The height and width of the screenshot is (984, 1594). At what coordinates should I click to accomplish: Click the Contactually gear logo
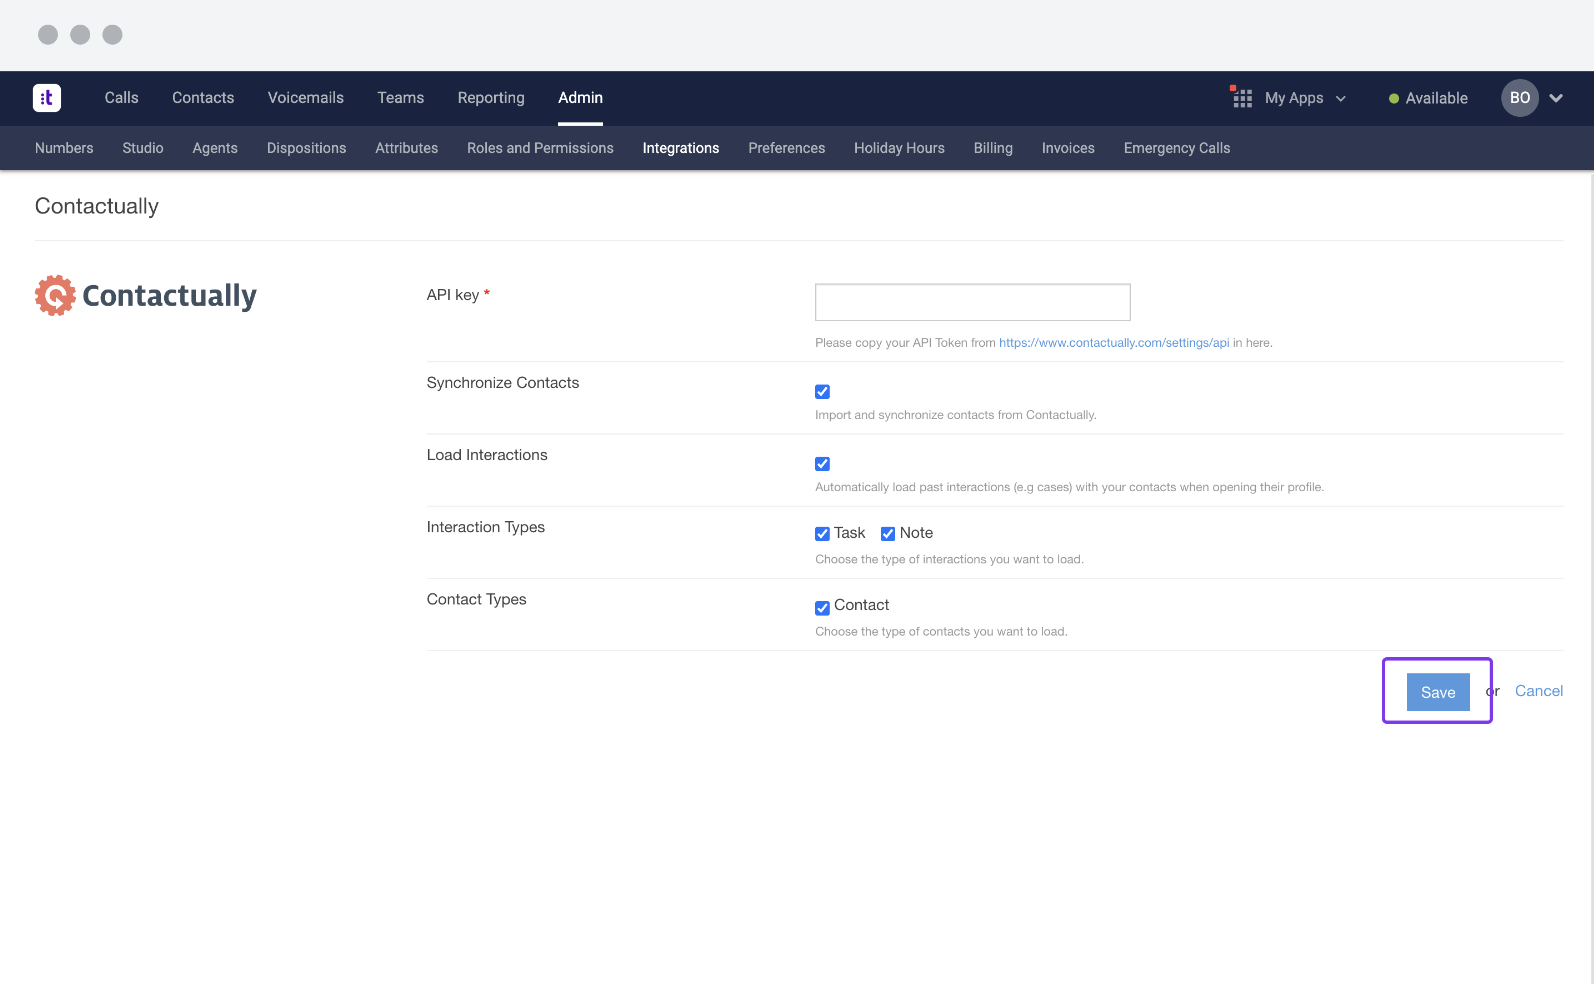[55, 295]
